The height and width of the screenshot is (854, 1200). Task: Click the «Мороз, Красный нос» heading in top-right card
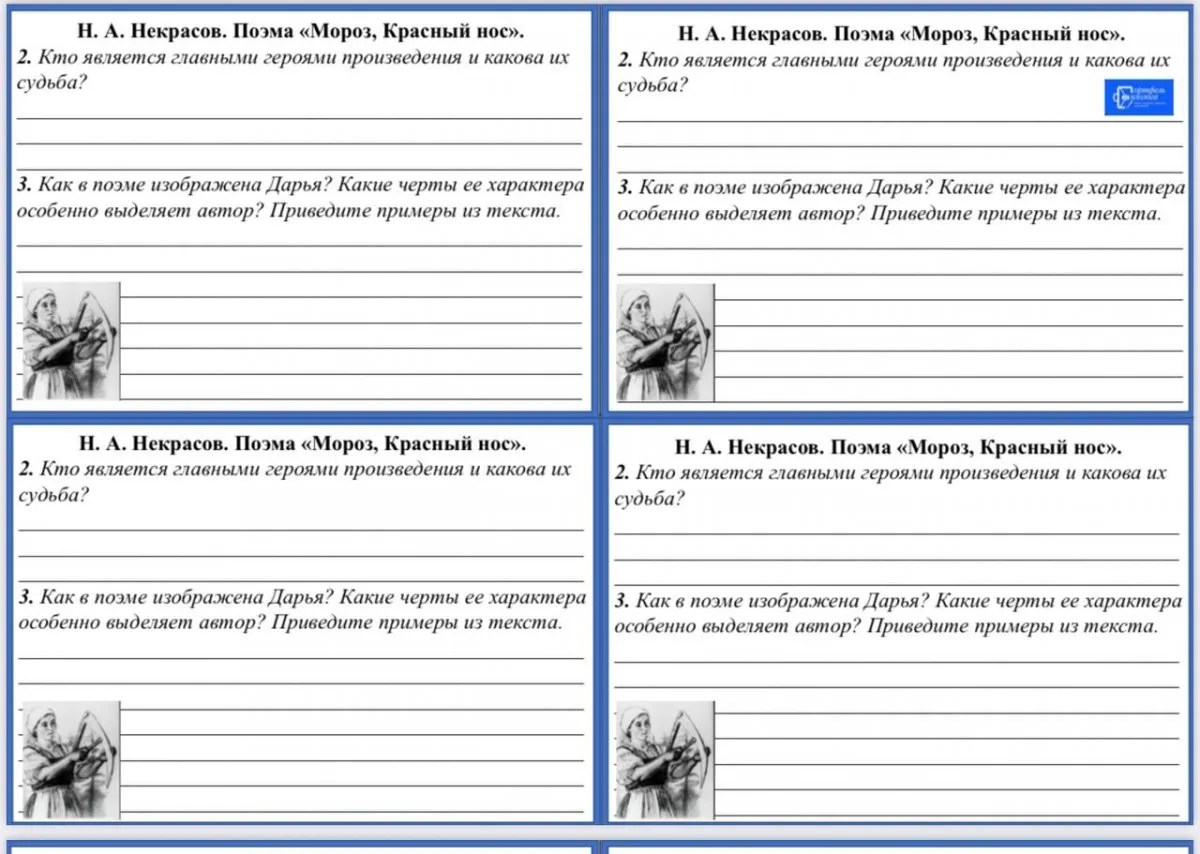(x=899, y=33)
